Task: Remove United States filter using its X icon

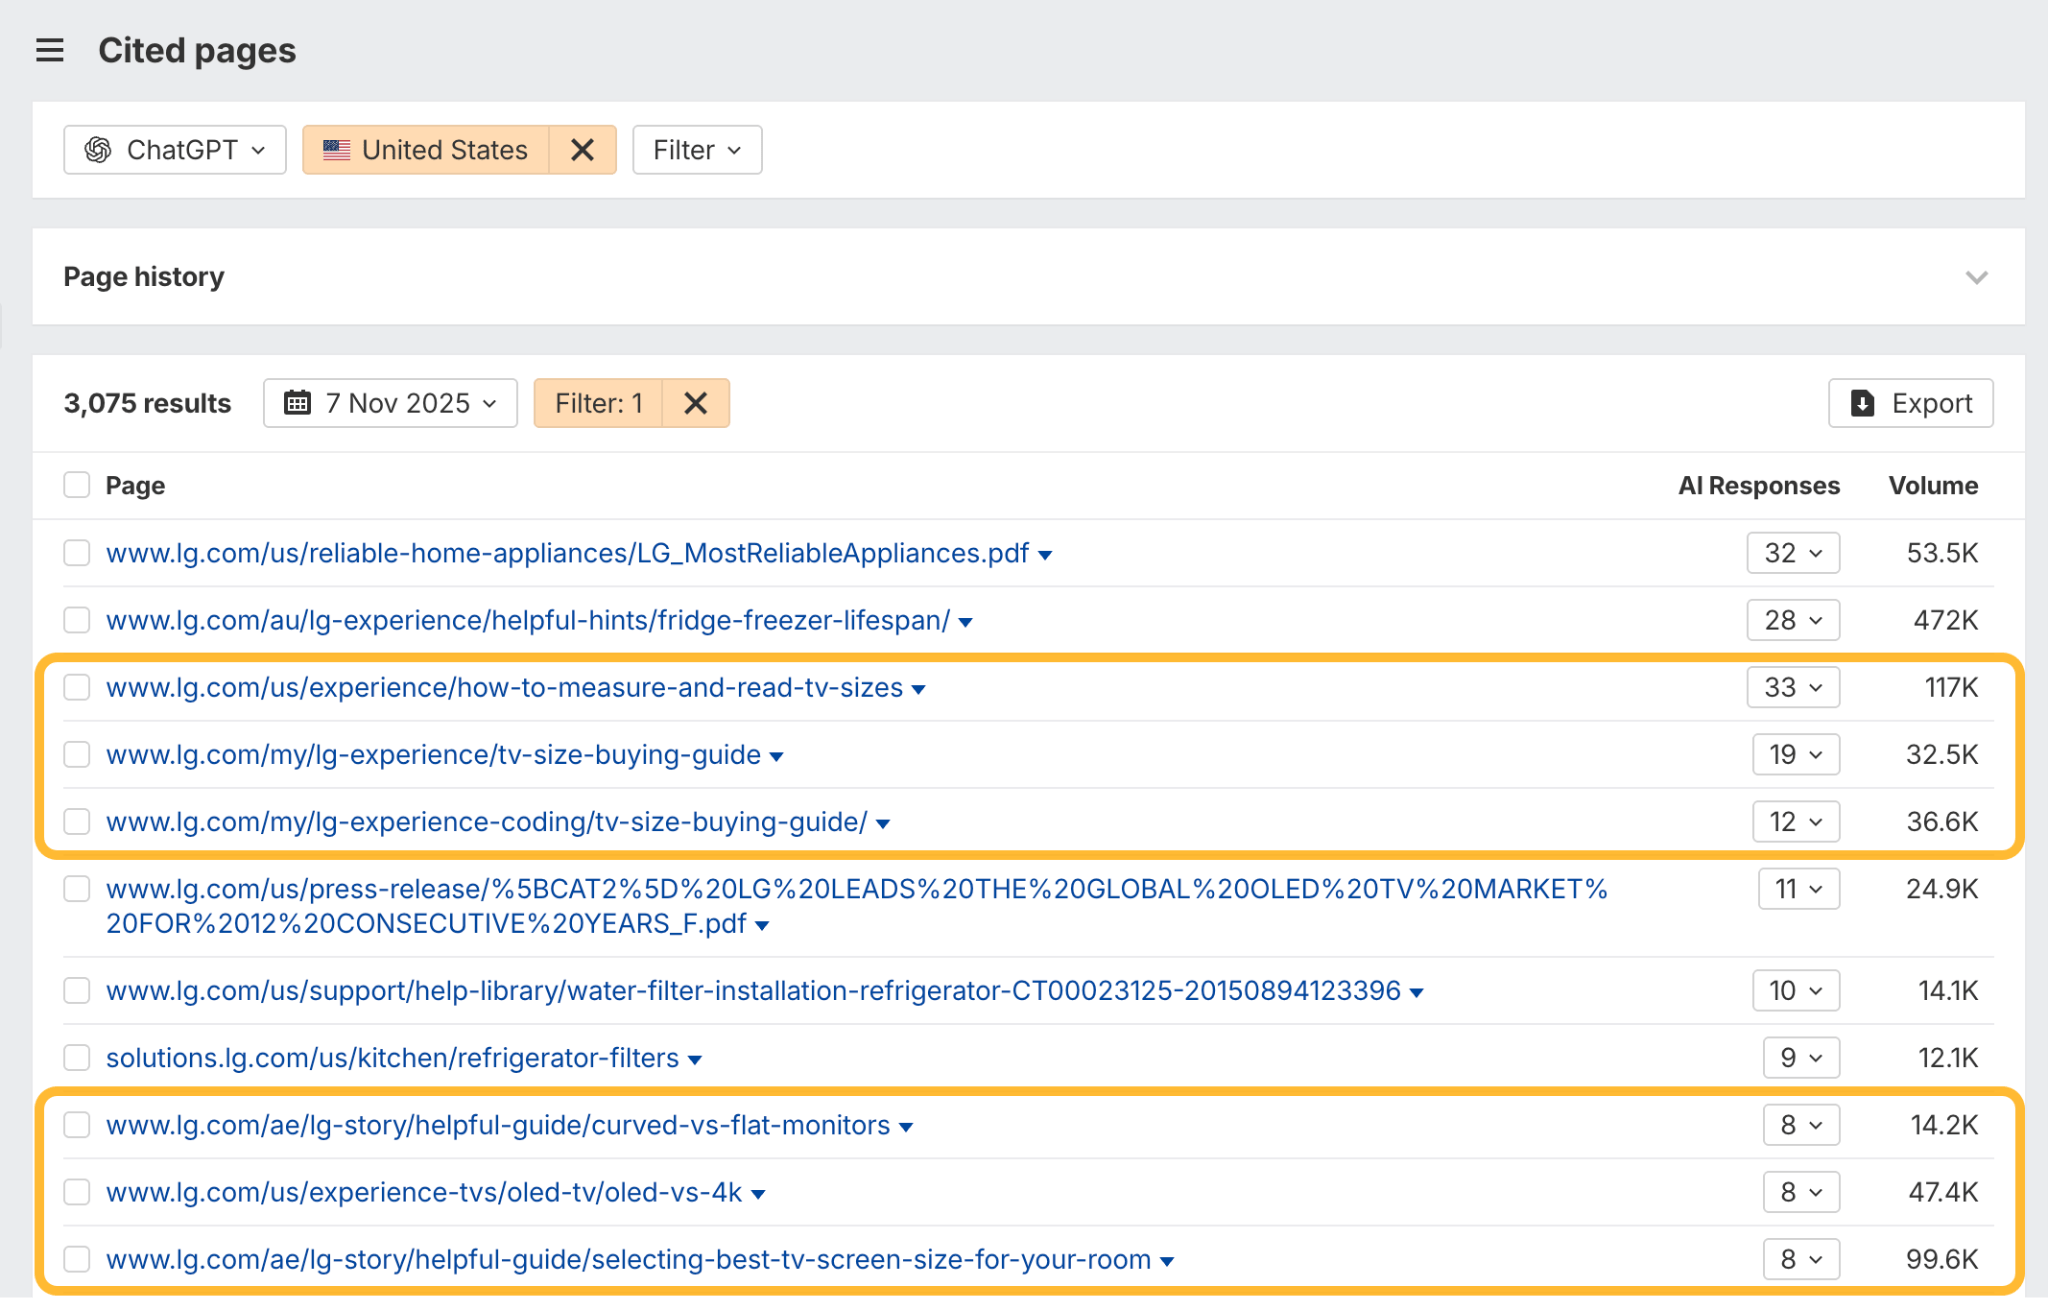Action: pos(583,149)
